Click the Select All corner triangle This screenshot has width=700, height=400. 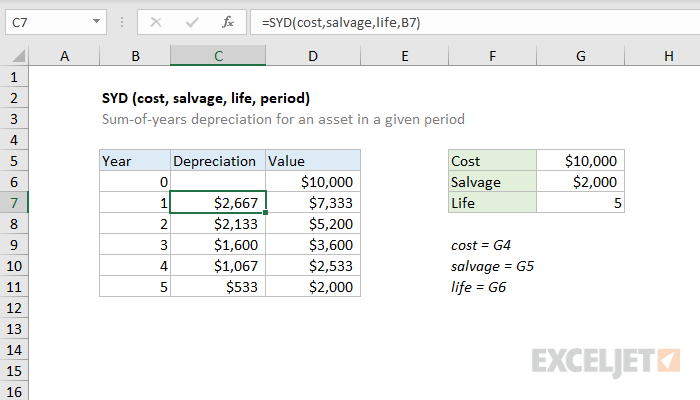coord(18,56)
